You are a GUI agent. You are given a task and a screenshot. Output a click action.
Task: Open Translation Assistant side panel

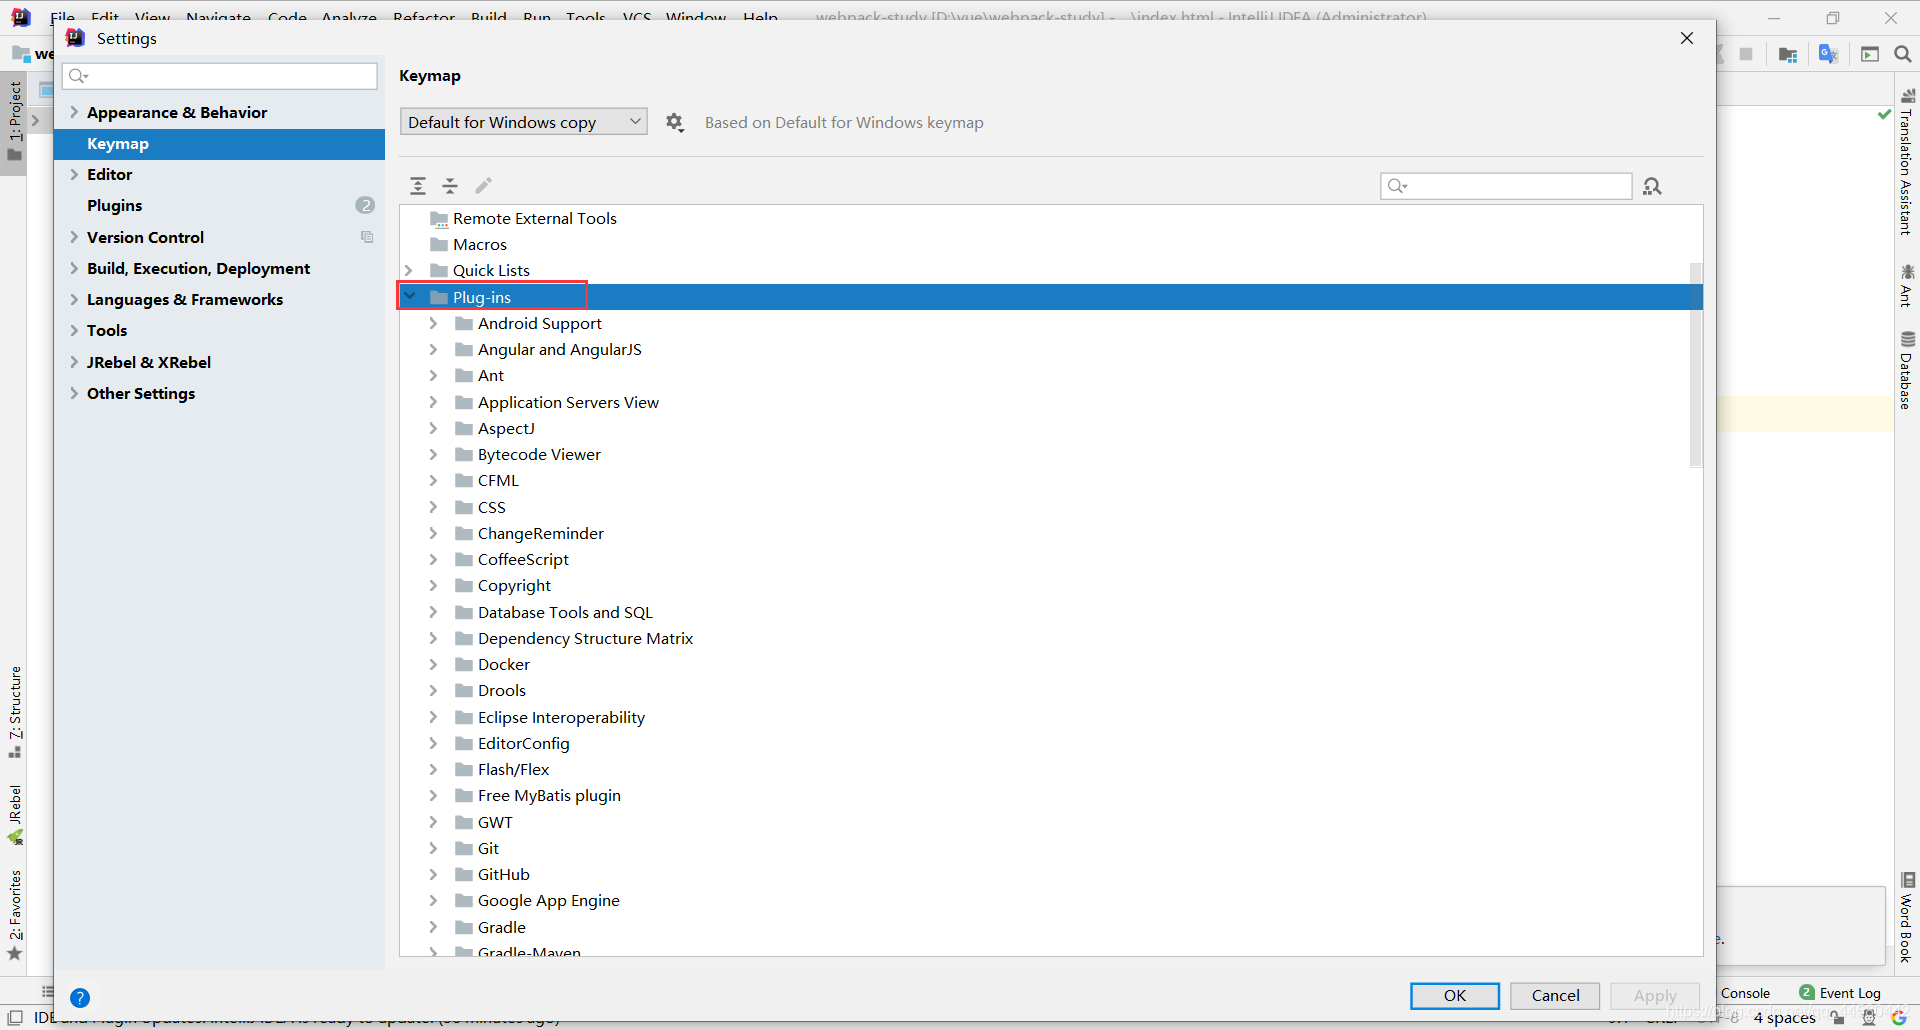1907,162
